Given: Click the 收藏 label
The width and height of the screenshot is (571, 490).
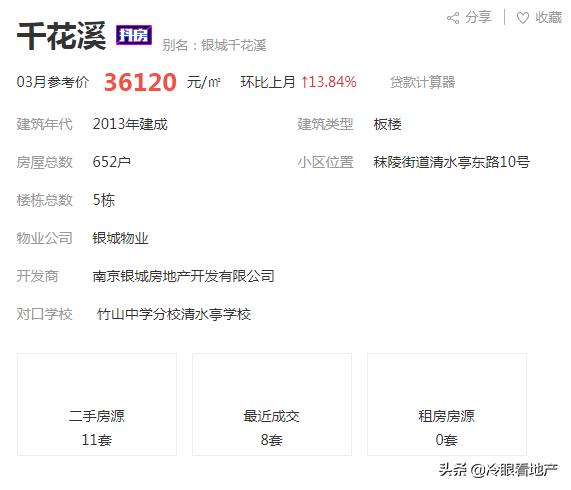Looking at the screenshot, I should coord(548,17).
